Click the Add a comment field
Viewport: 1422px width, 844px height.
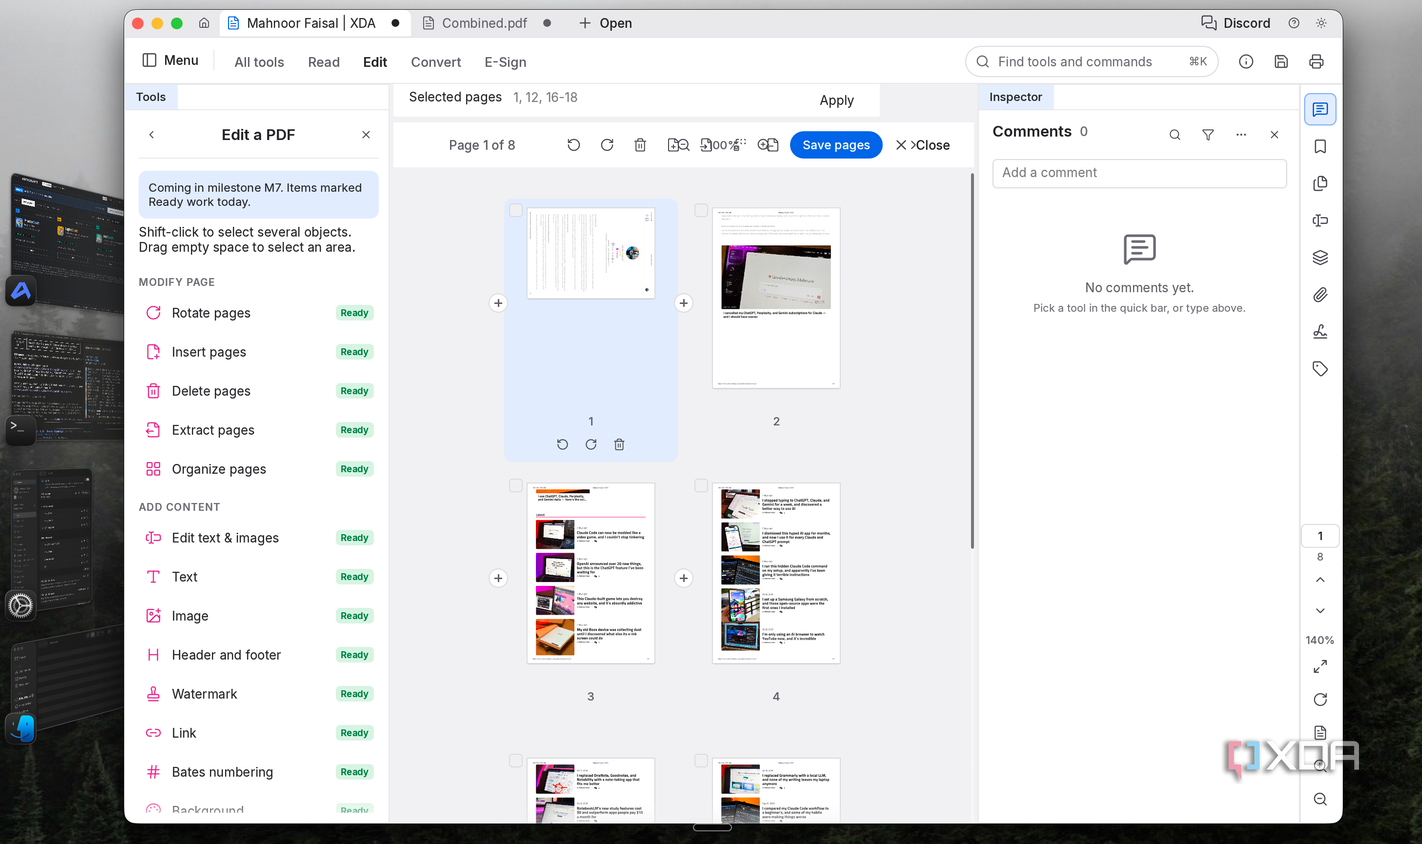coord(1139,173)
